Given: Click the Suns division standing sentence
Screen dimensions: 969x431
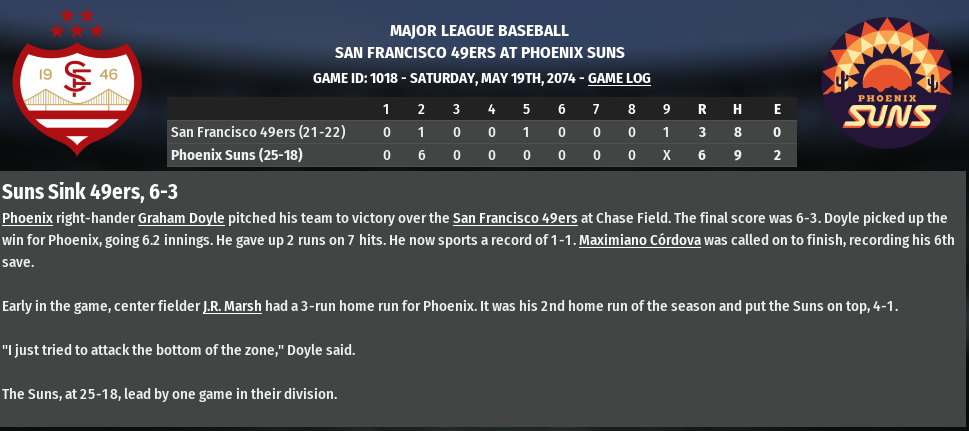Looking at the screenshot, I should pos(170,394).
